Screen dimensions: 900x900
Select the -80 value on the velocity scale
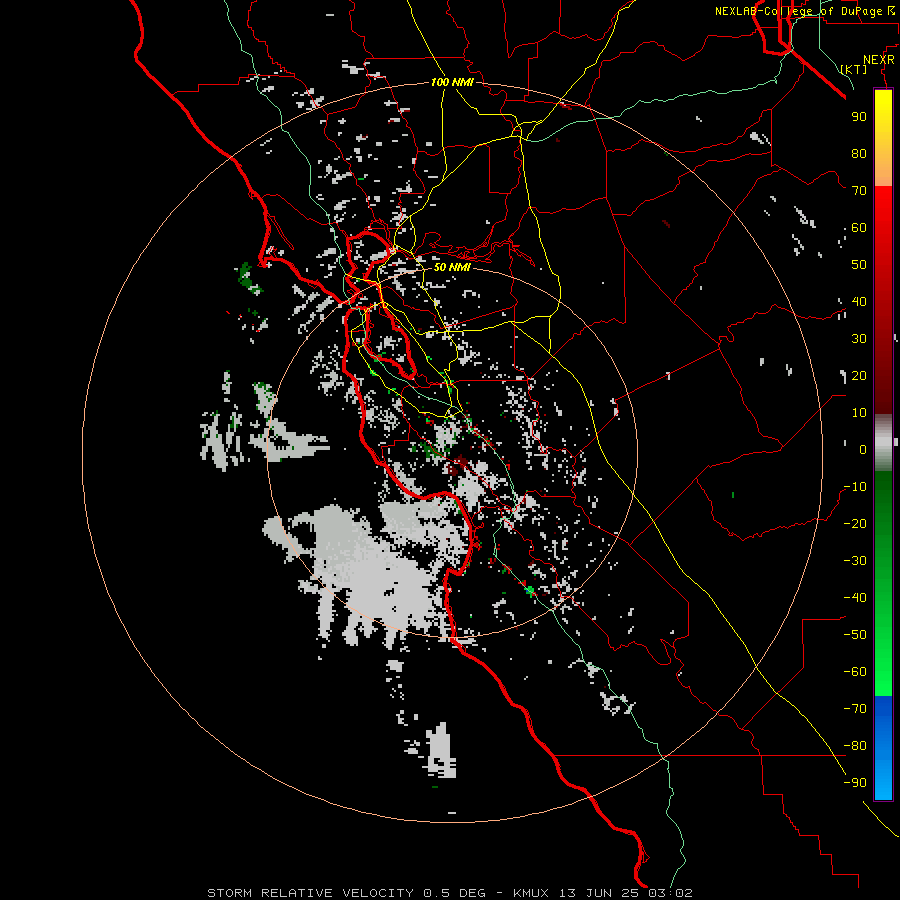pyautogui.click(x=855, y=746)
